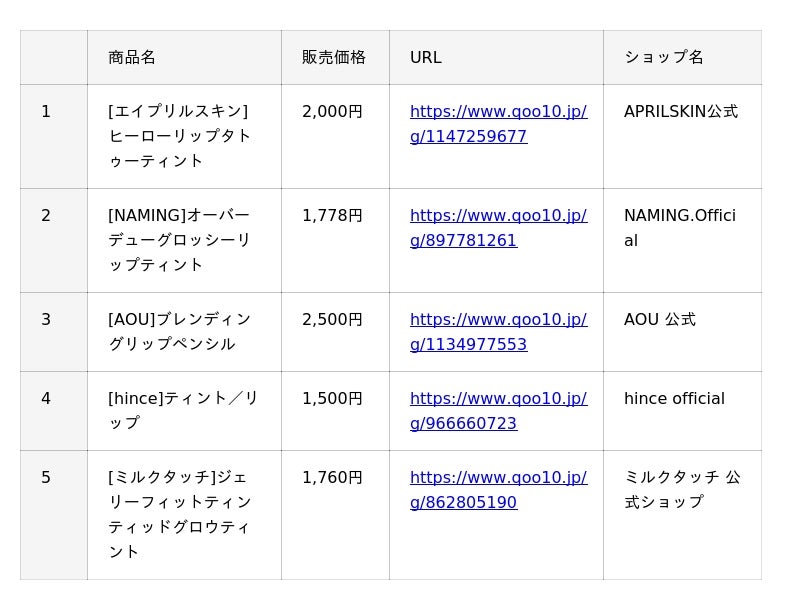Click the [AOU]ブレンディングリップペンシル product name
This screenshot has height=610, width=800.
(x=180, y=332)
